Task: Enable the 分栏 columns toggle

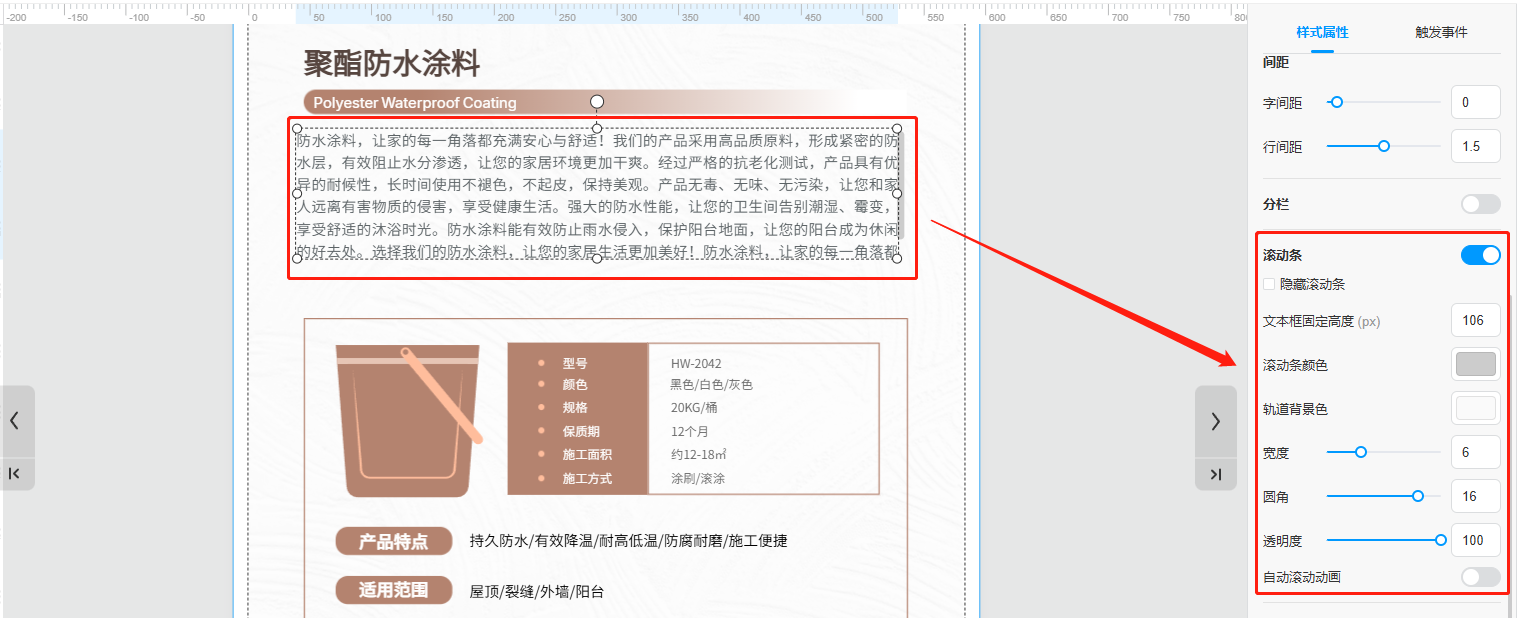Action: 1480,204
